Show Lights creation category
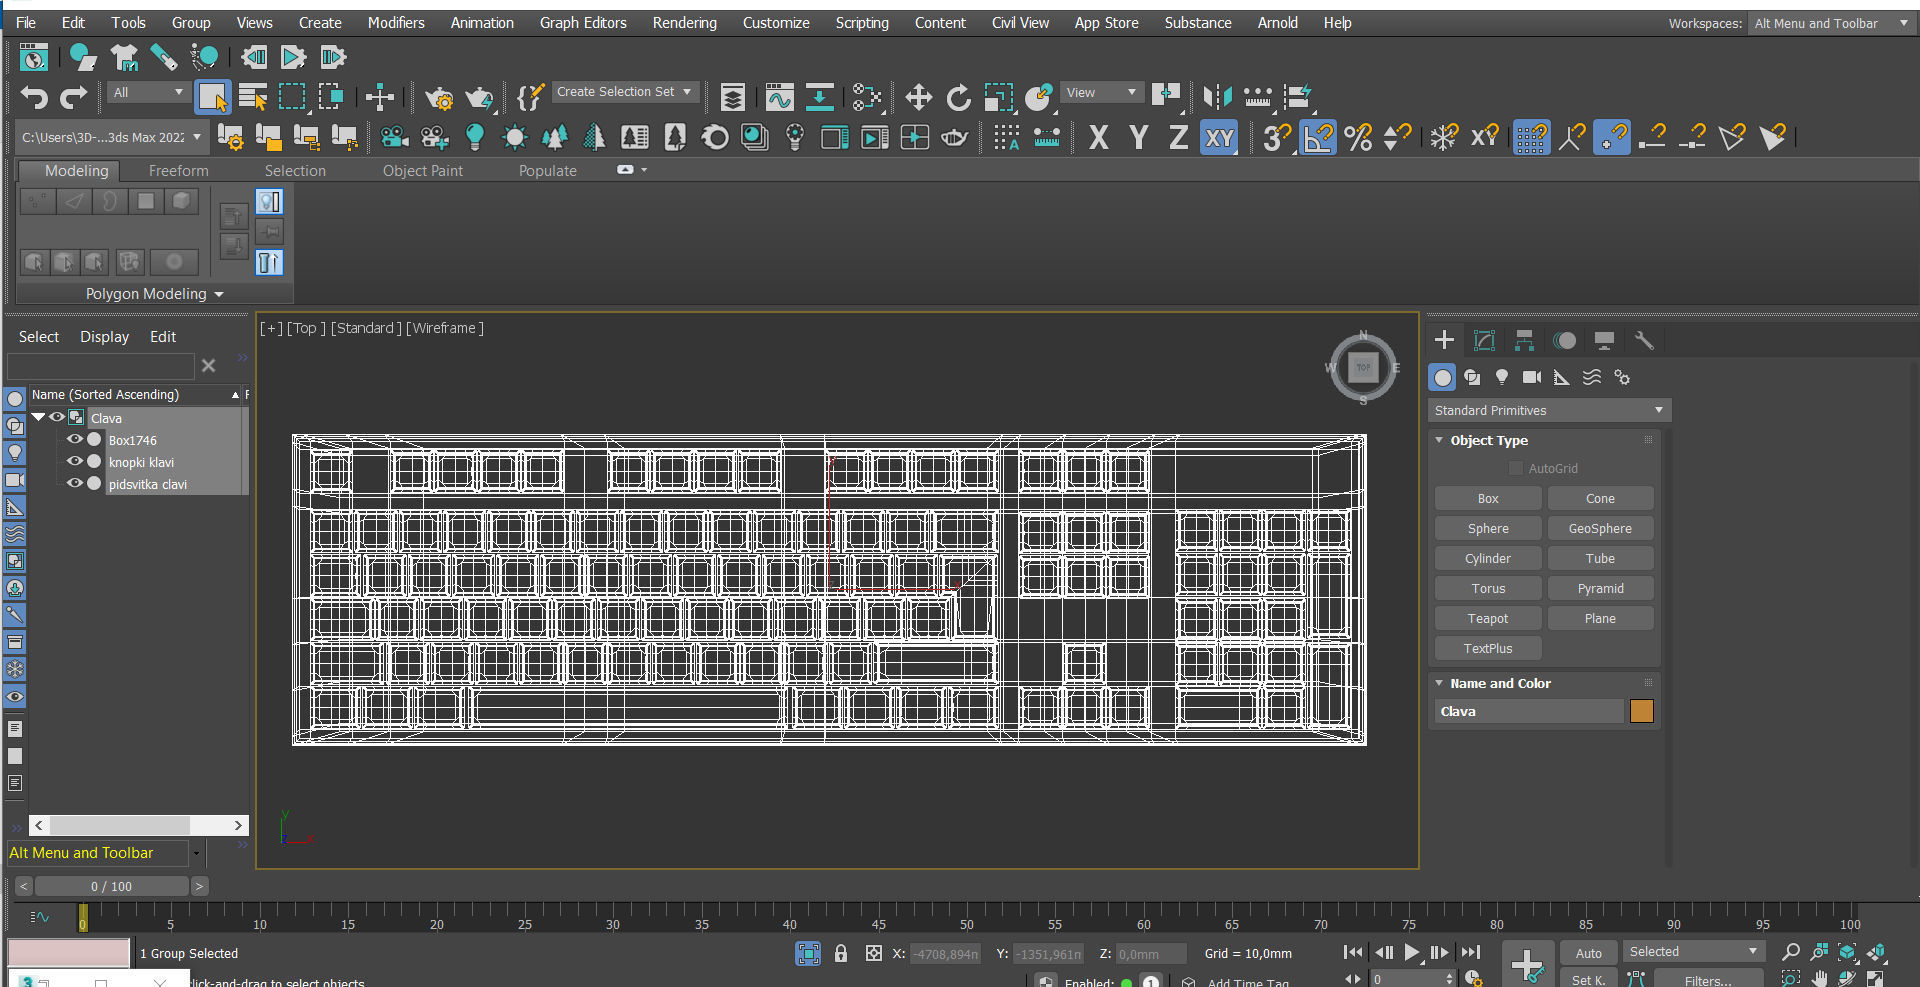 click(x=1502, y=377)
